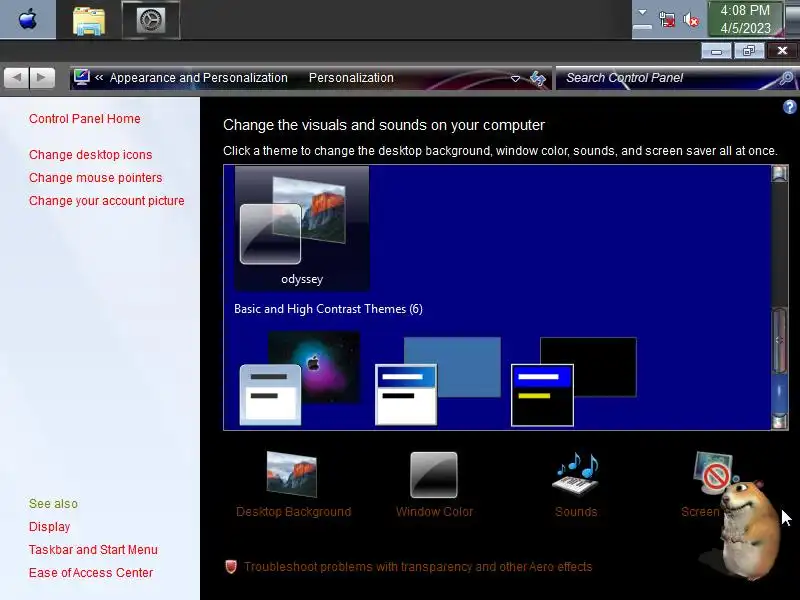Open the Apple logo start button
The width and height of the screenshot is (800, 600).
(x=28, y=19)
